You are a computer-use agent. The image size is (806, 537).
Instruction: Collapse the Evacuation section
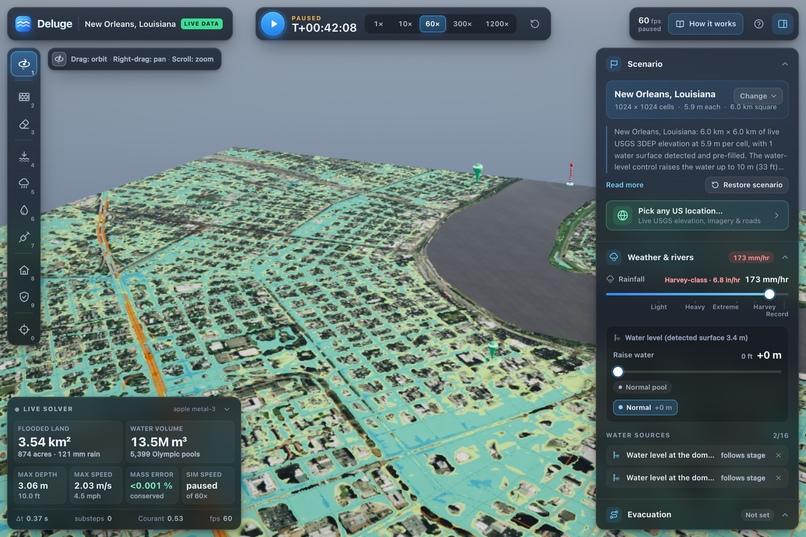(x=784, y=514)
